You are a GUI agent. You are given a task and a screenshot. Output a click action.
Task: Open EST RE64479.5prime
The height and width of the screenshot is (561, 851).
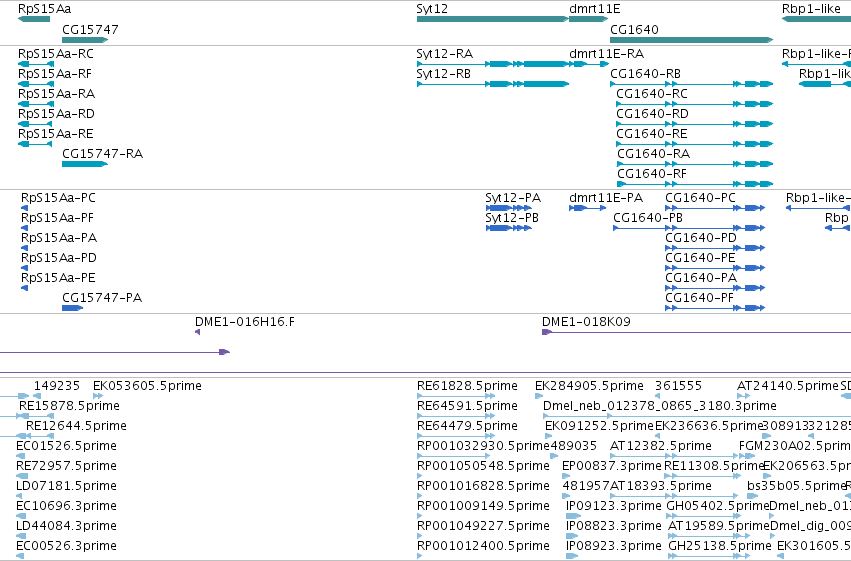[x=456, y=436]
